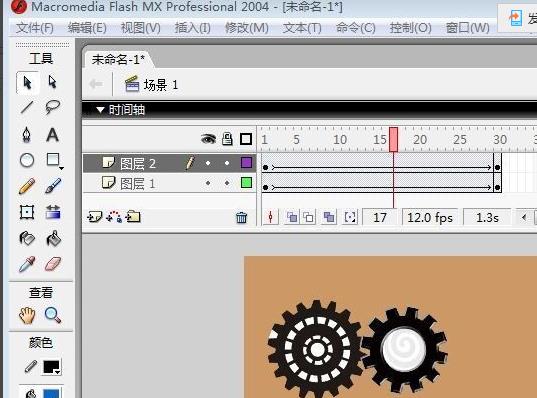Toggle visibility dot for 图层 2
537x398 pixels.
(208, 163)
